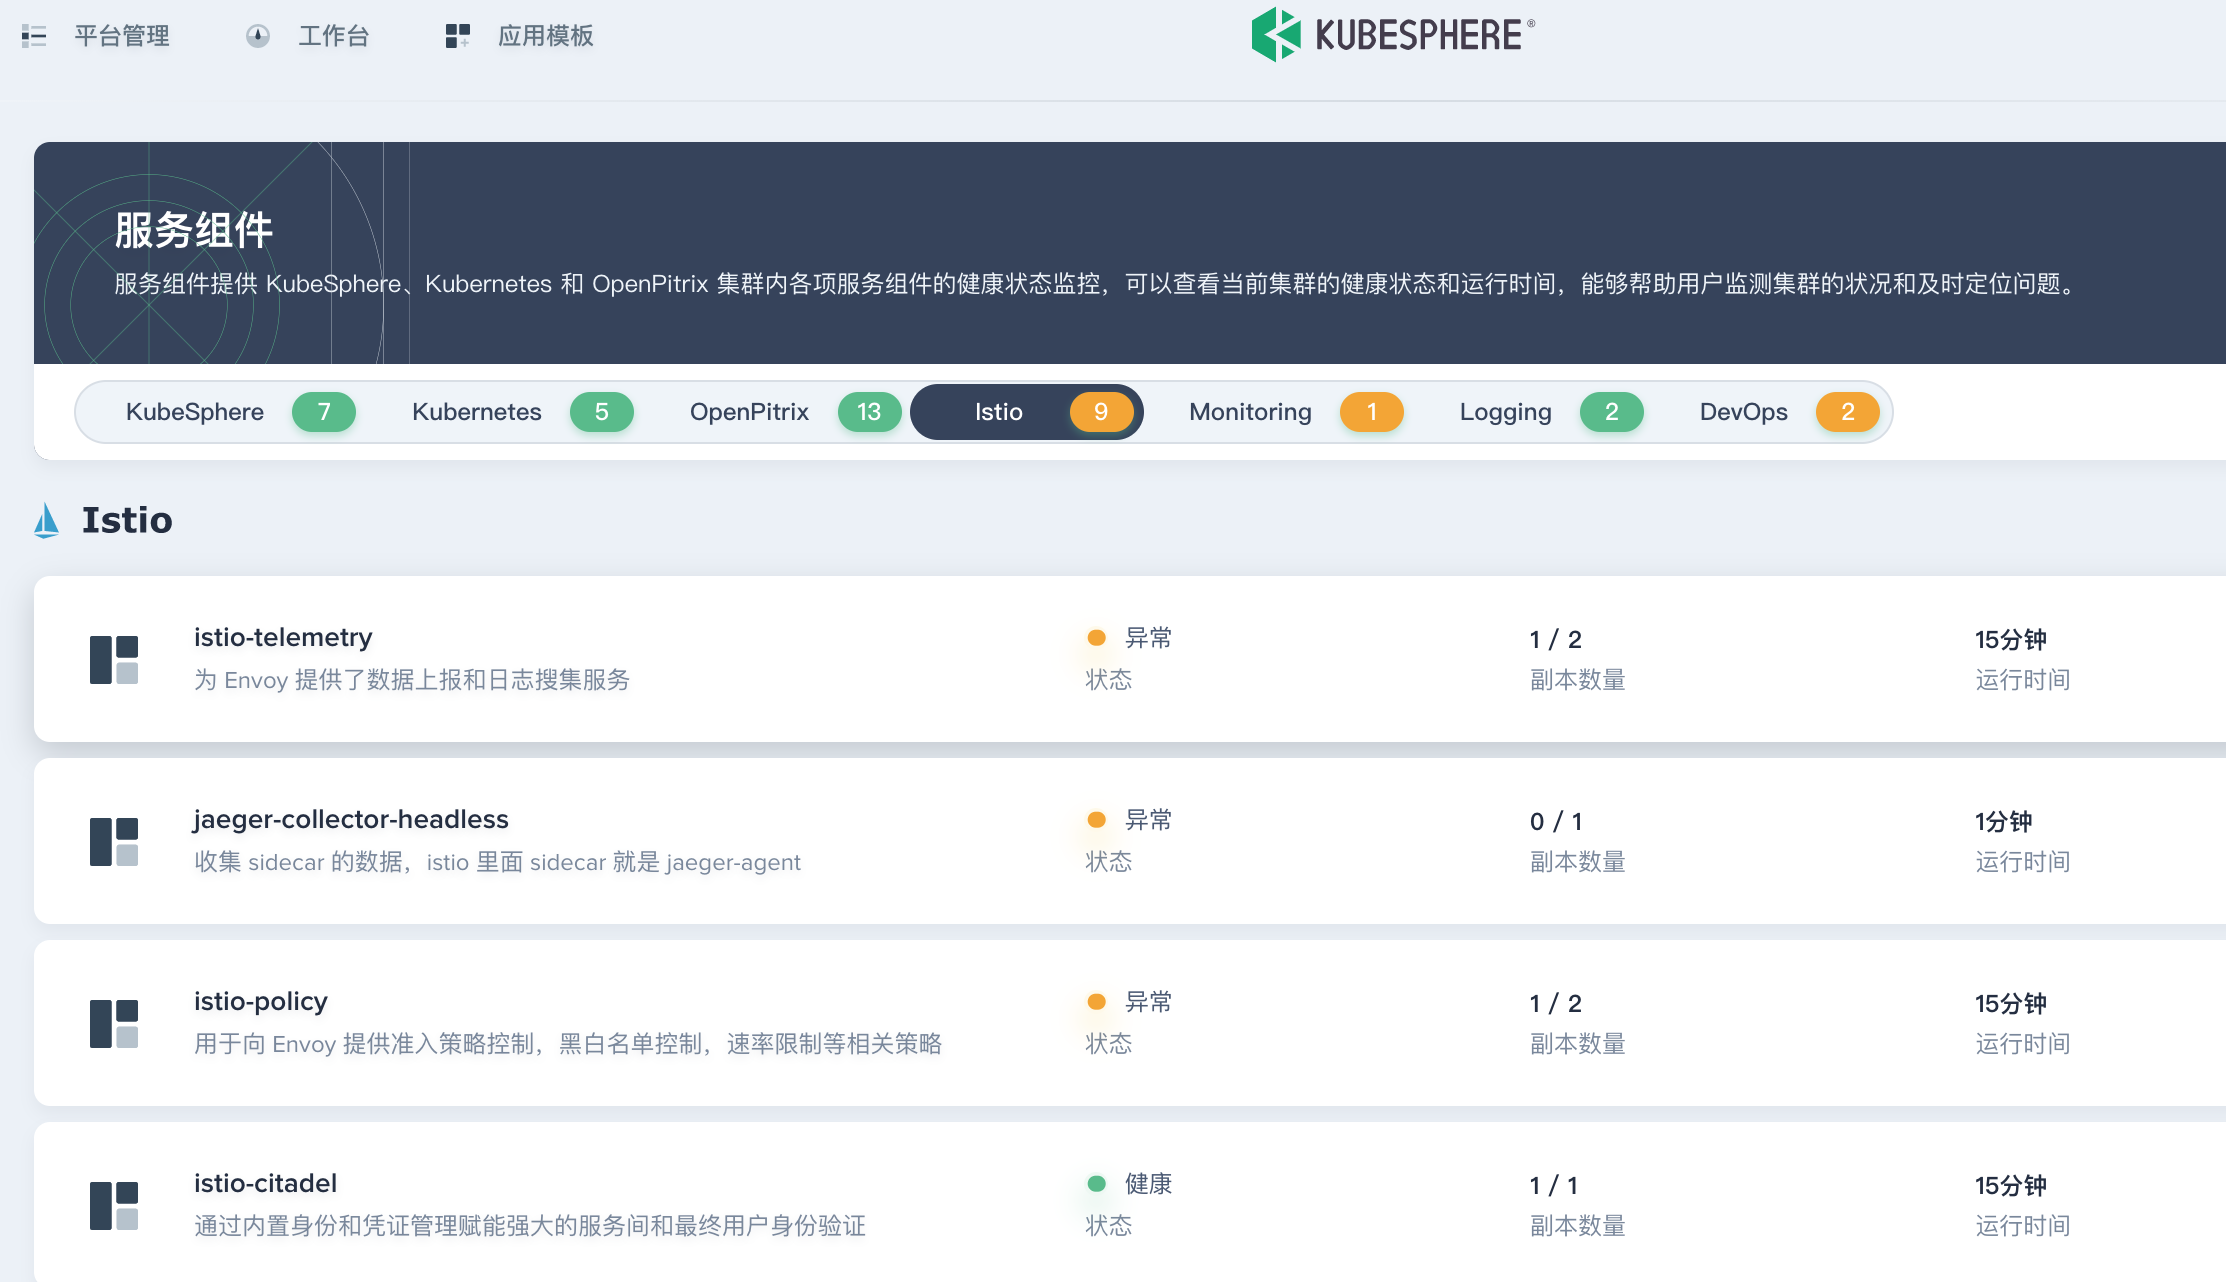Click the istio-citadel component icon
This screenshot has width=2226, height=1282.
[114, 1206]
